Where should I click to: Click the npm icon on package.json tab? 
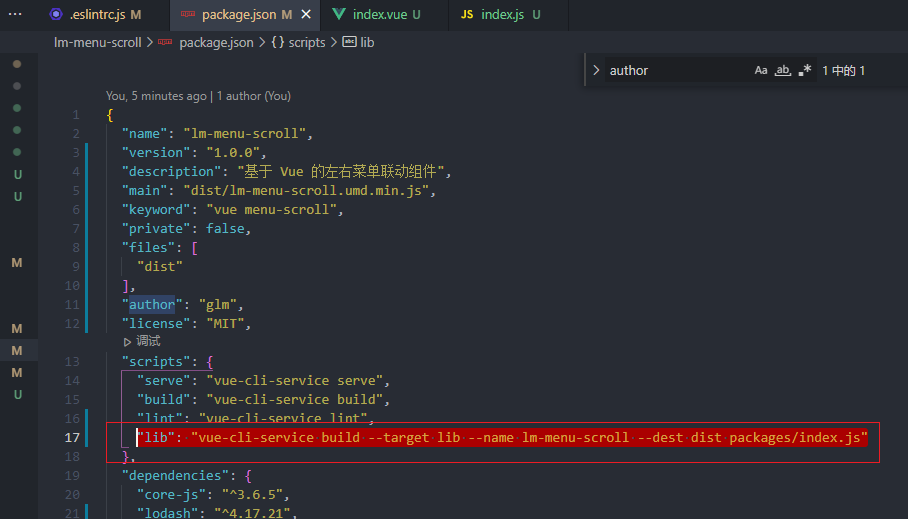tap(188, 14)
